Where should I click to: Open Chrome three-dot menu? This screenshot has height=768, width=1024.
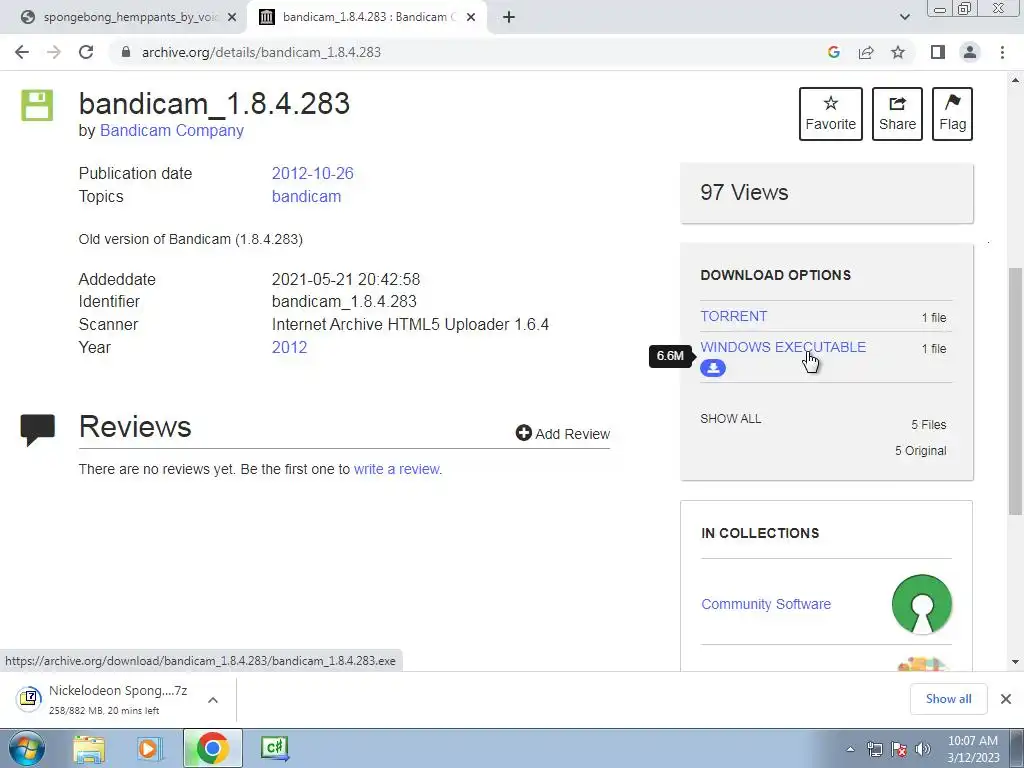coord(1002,52)
